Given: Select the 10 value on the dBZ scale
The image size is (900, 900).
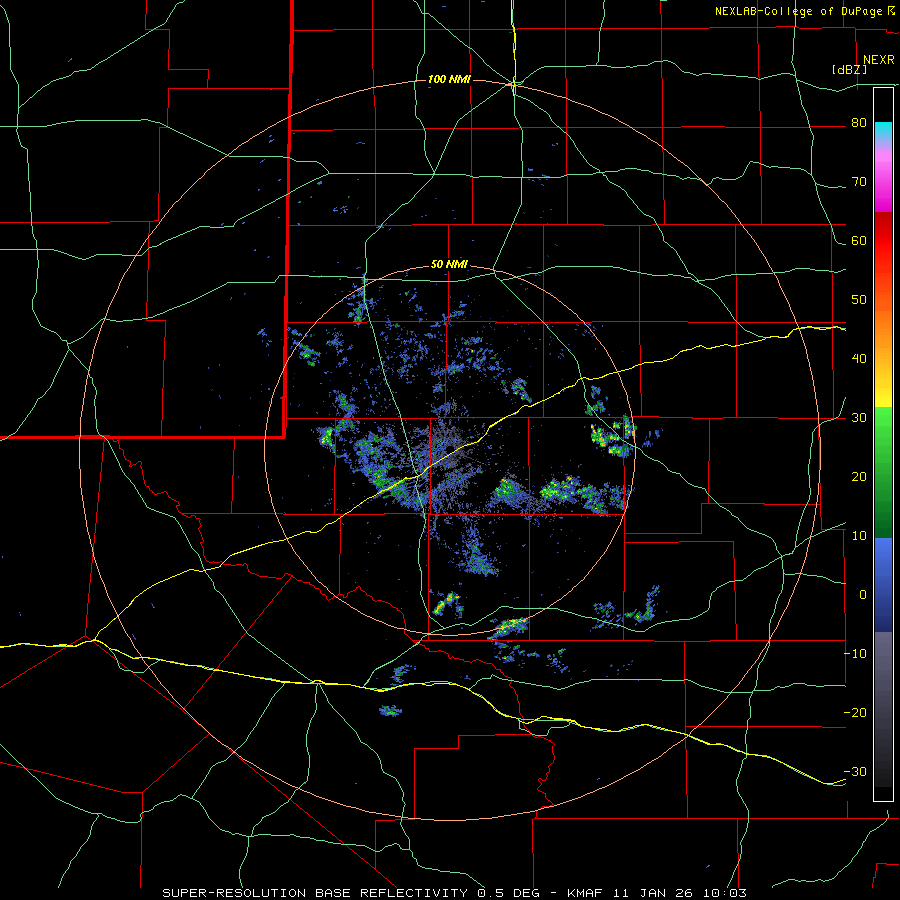Looking at the screenshot, I should [x=859, y=536].
